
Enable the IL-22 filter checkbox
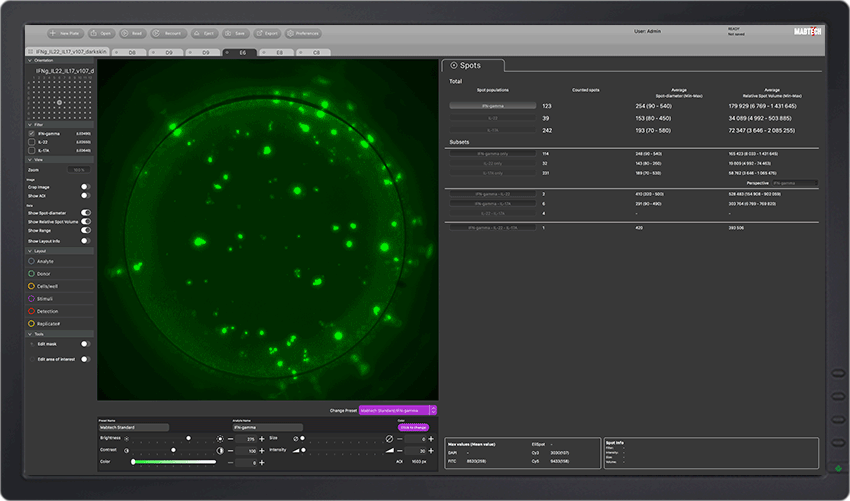31,142
